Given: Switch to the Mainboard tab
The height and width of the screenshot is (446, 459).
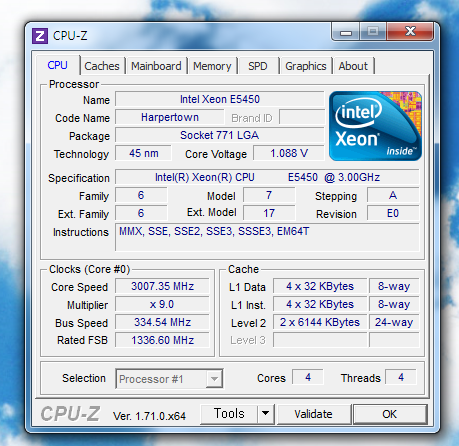Looking at the screenshot, I should (156, 66).
